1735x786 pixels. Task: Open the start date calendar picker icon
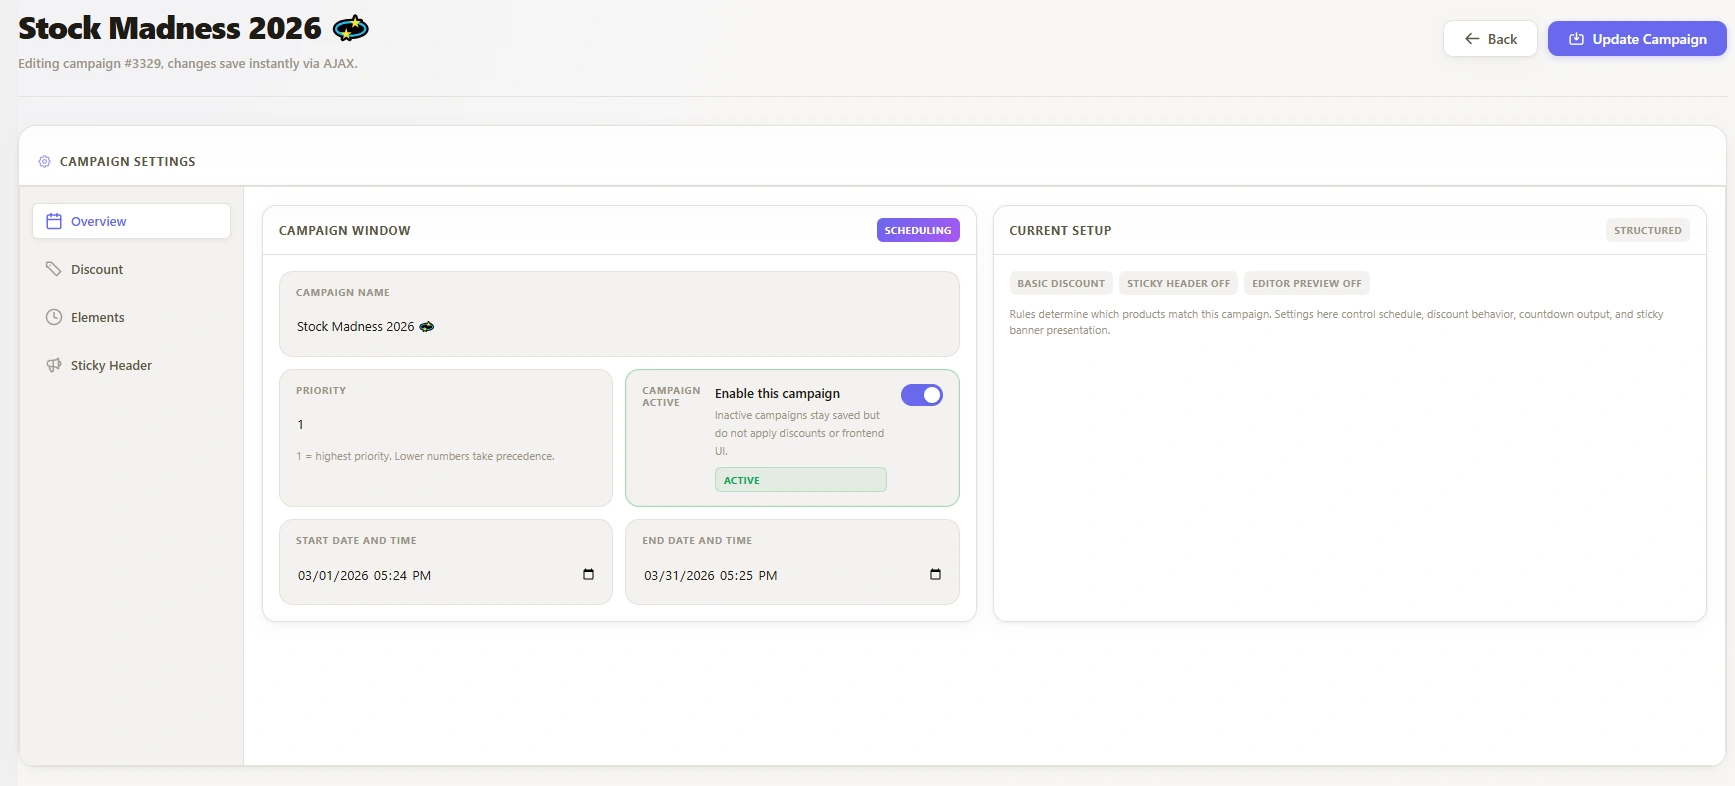pyautogui.click(x=588, y=574)
